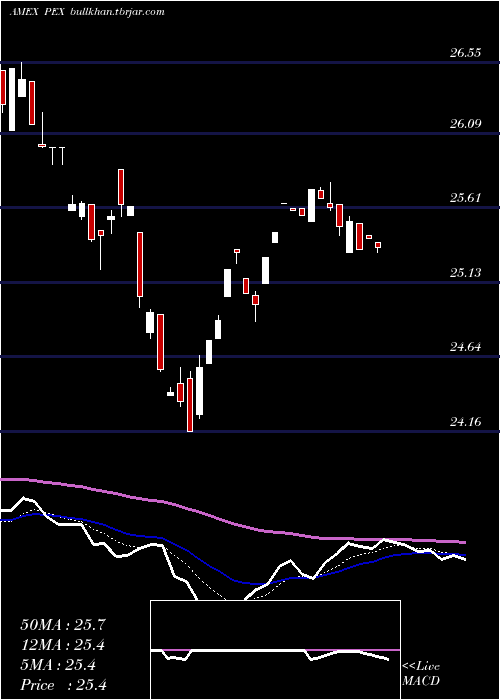Click the bullkhan.tbrjar.com source text
This screenshot has height=700, width=500.
coord(118,12)
